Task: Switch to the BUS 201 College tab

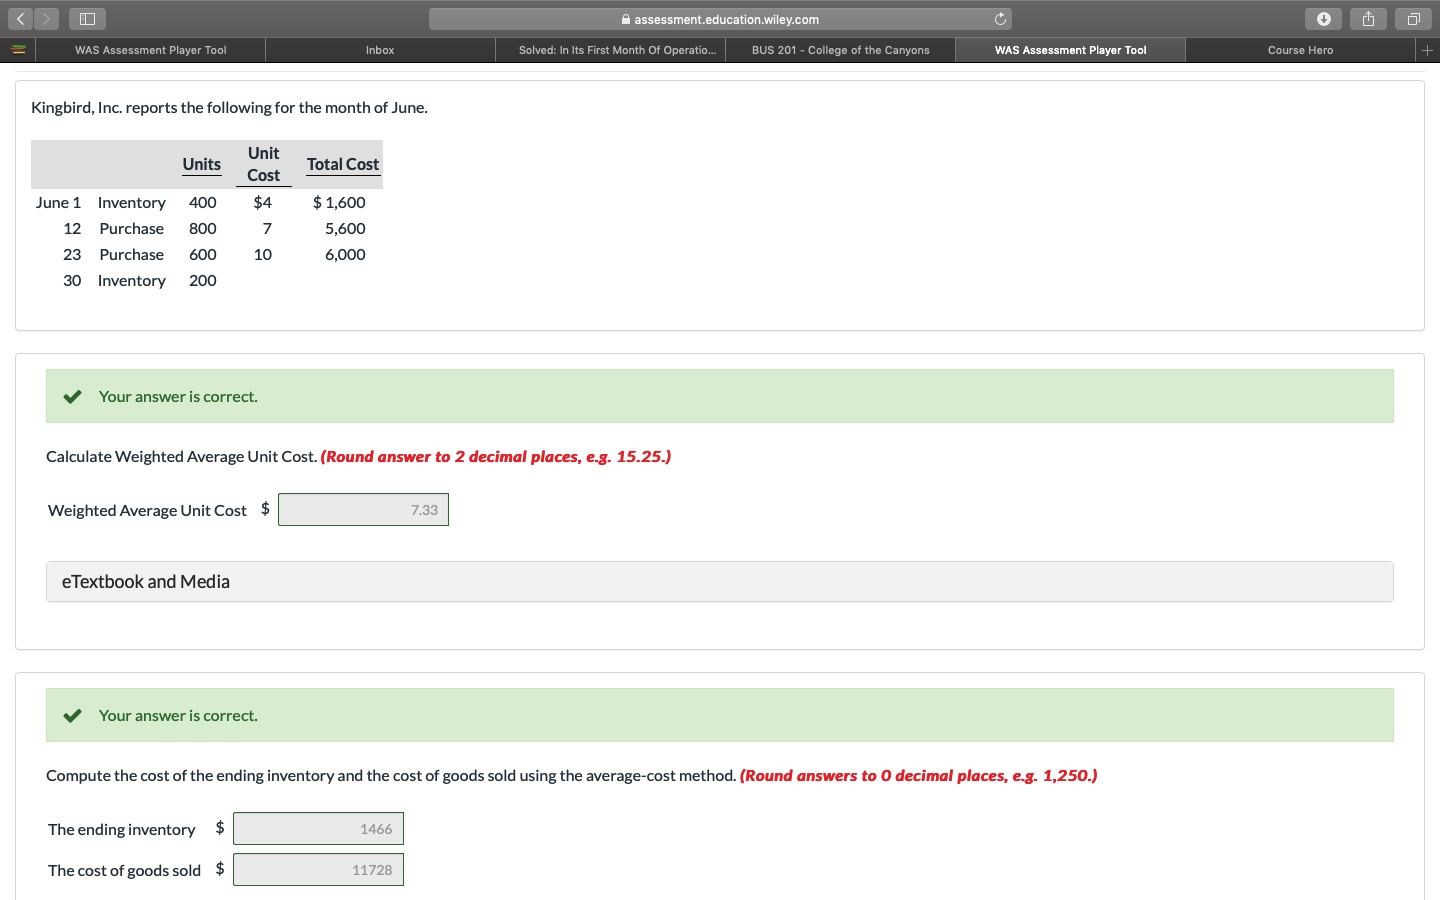Action: (840, 49)
